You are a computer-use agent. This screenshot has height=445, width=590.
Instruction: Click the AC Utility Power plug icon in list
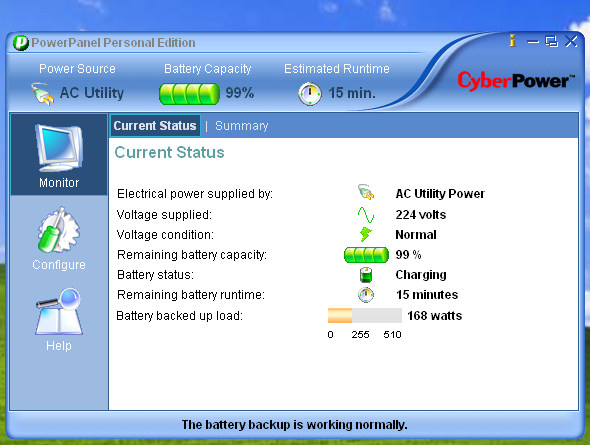click(x=366, y=192)
